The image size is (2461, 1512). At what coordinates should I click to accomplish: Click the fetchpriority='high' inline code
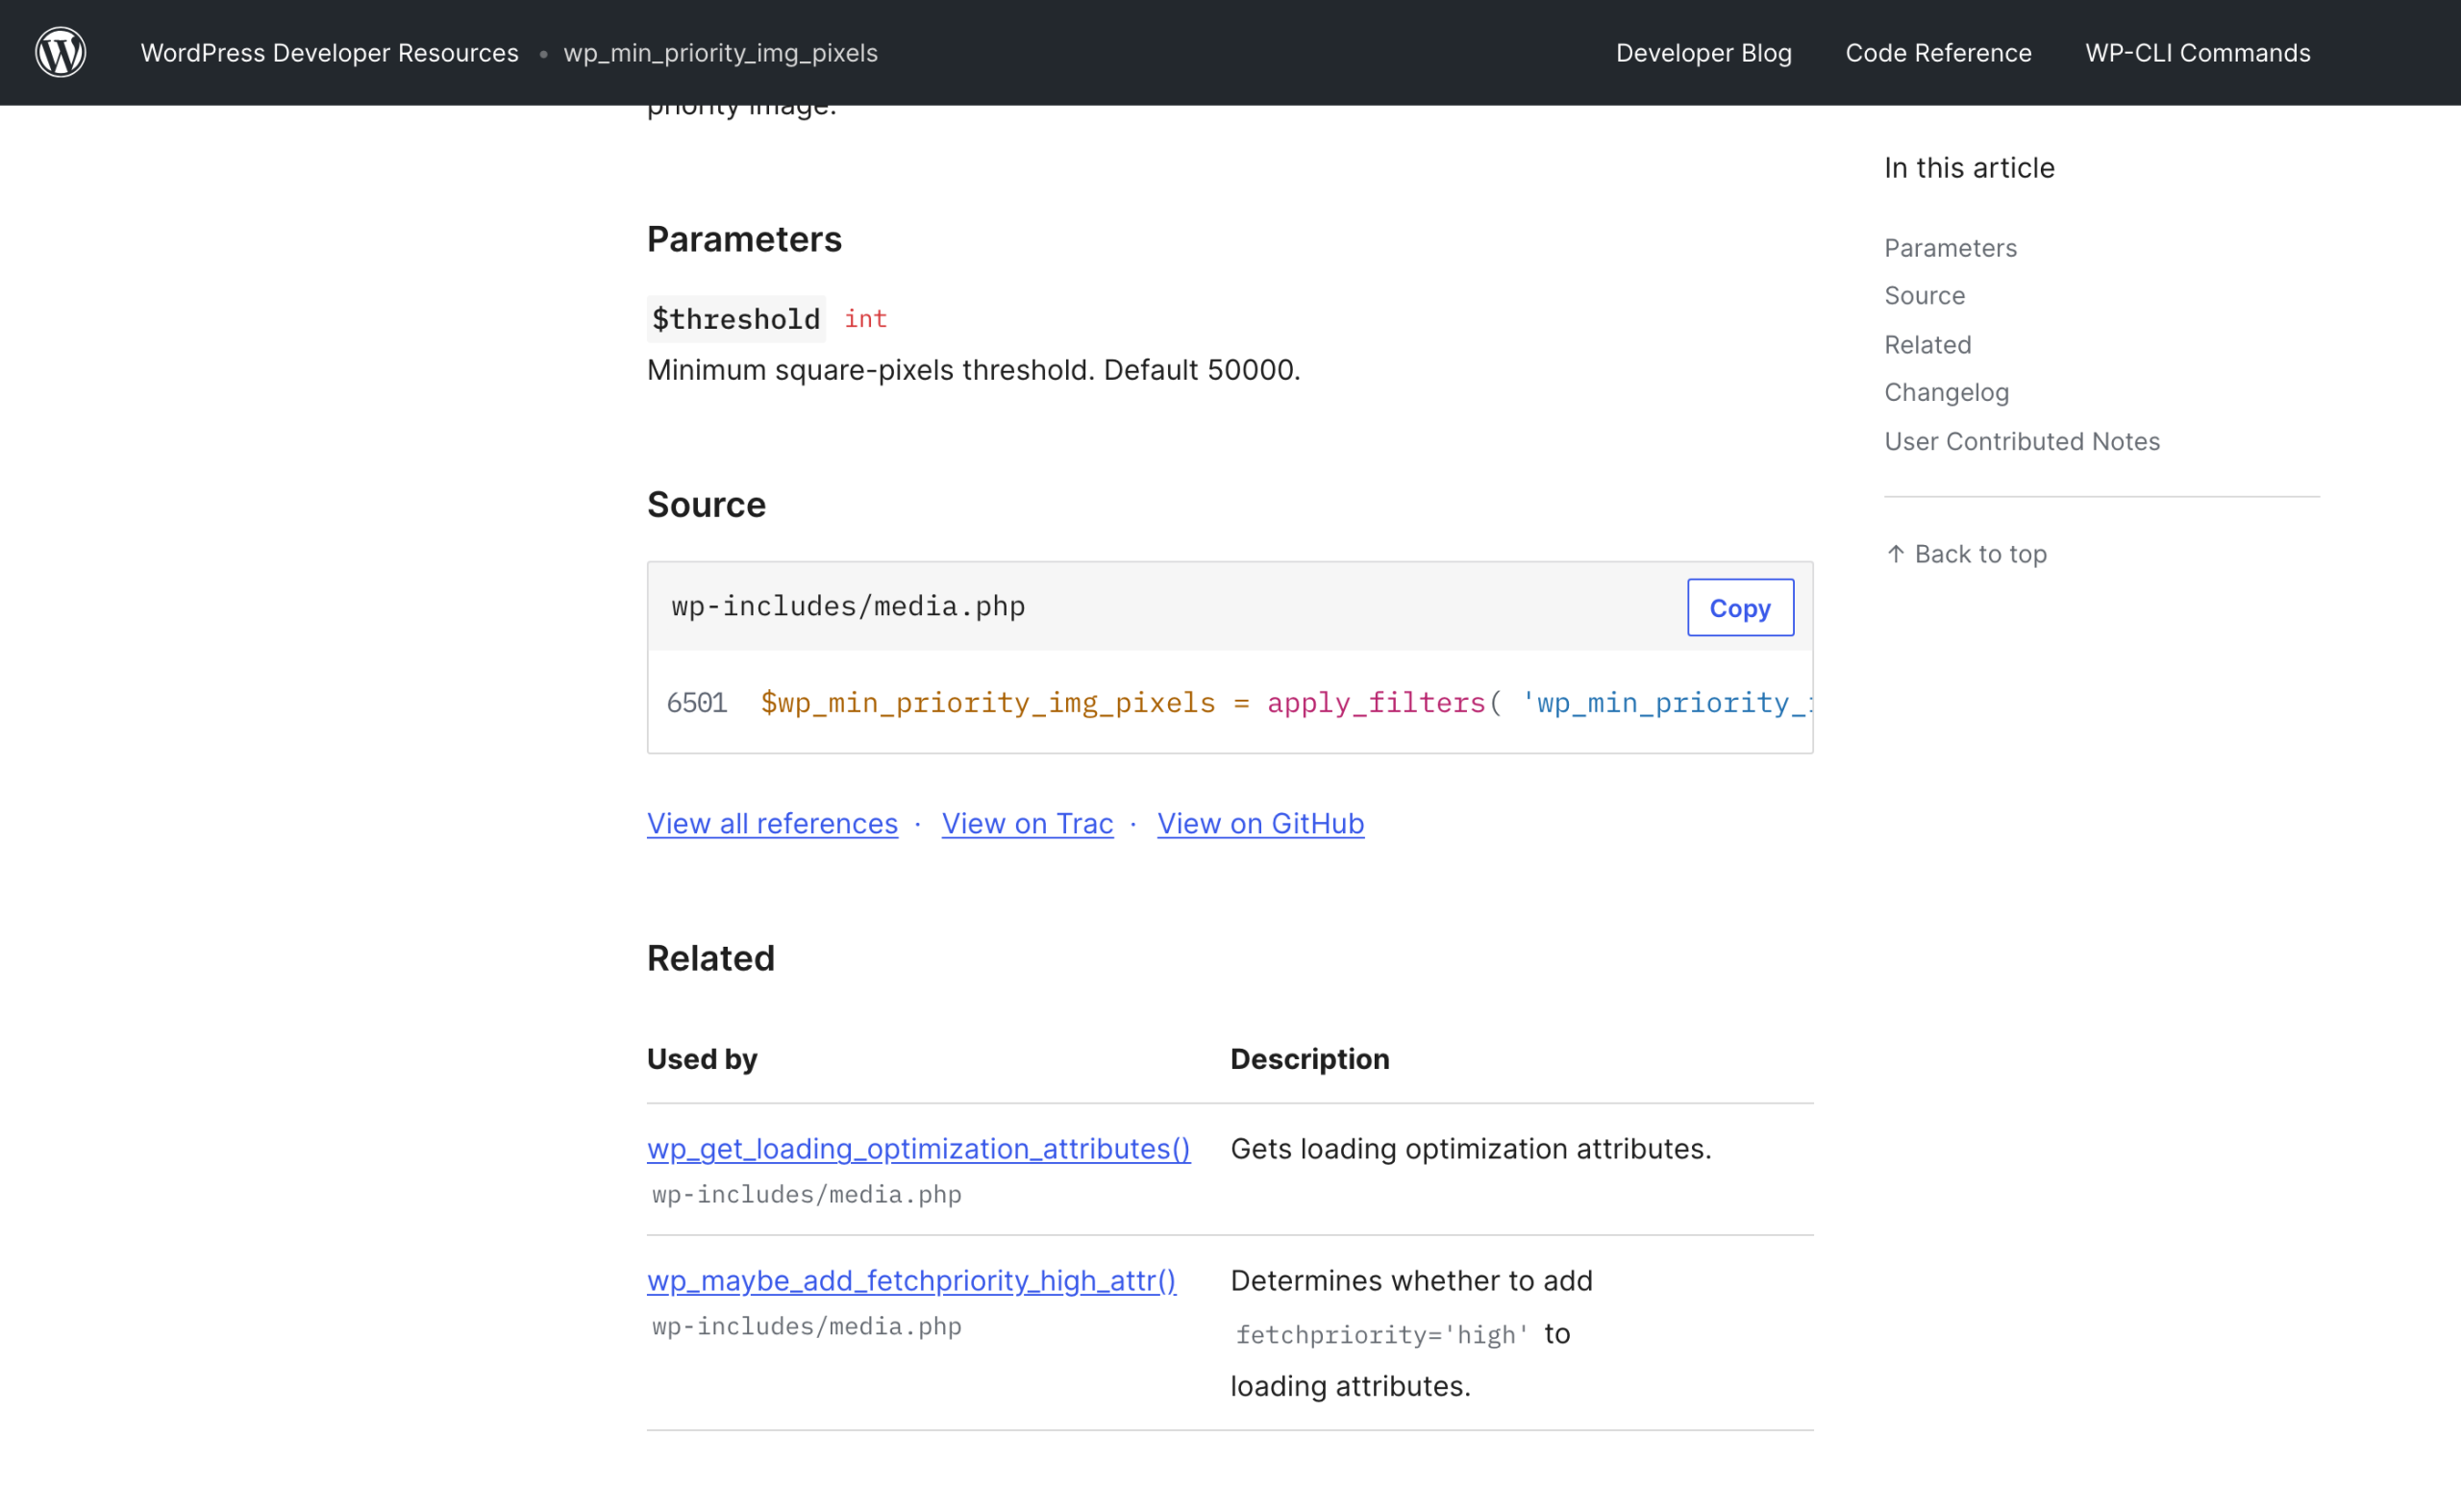click(1382, 1335)
